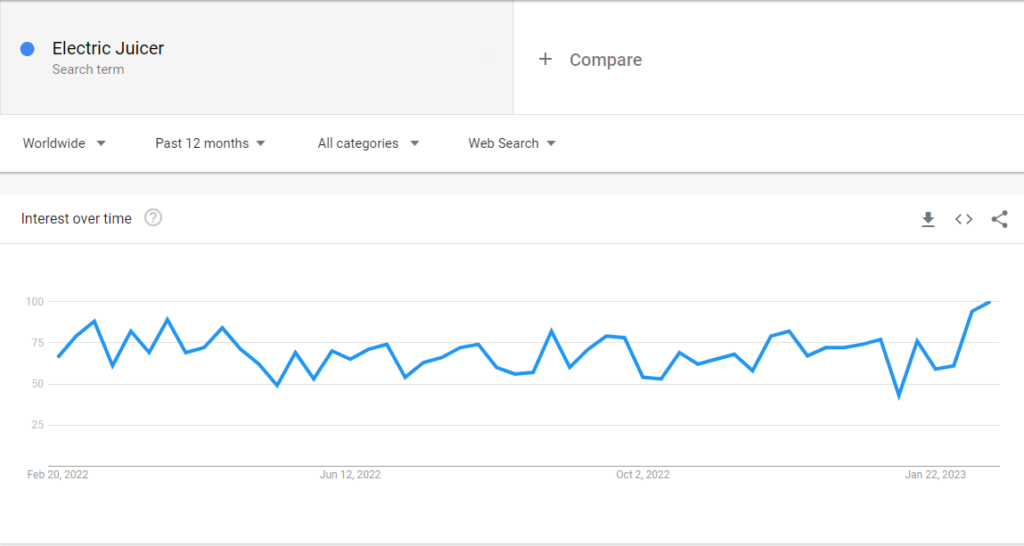Image resolution: width=1024 pixels, height=546 pixels.
Task: Click the plus icon beside Compare
Action: 545,59
